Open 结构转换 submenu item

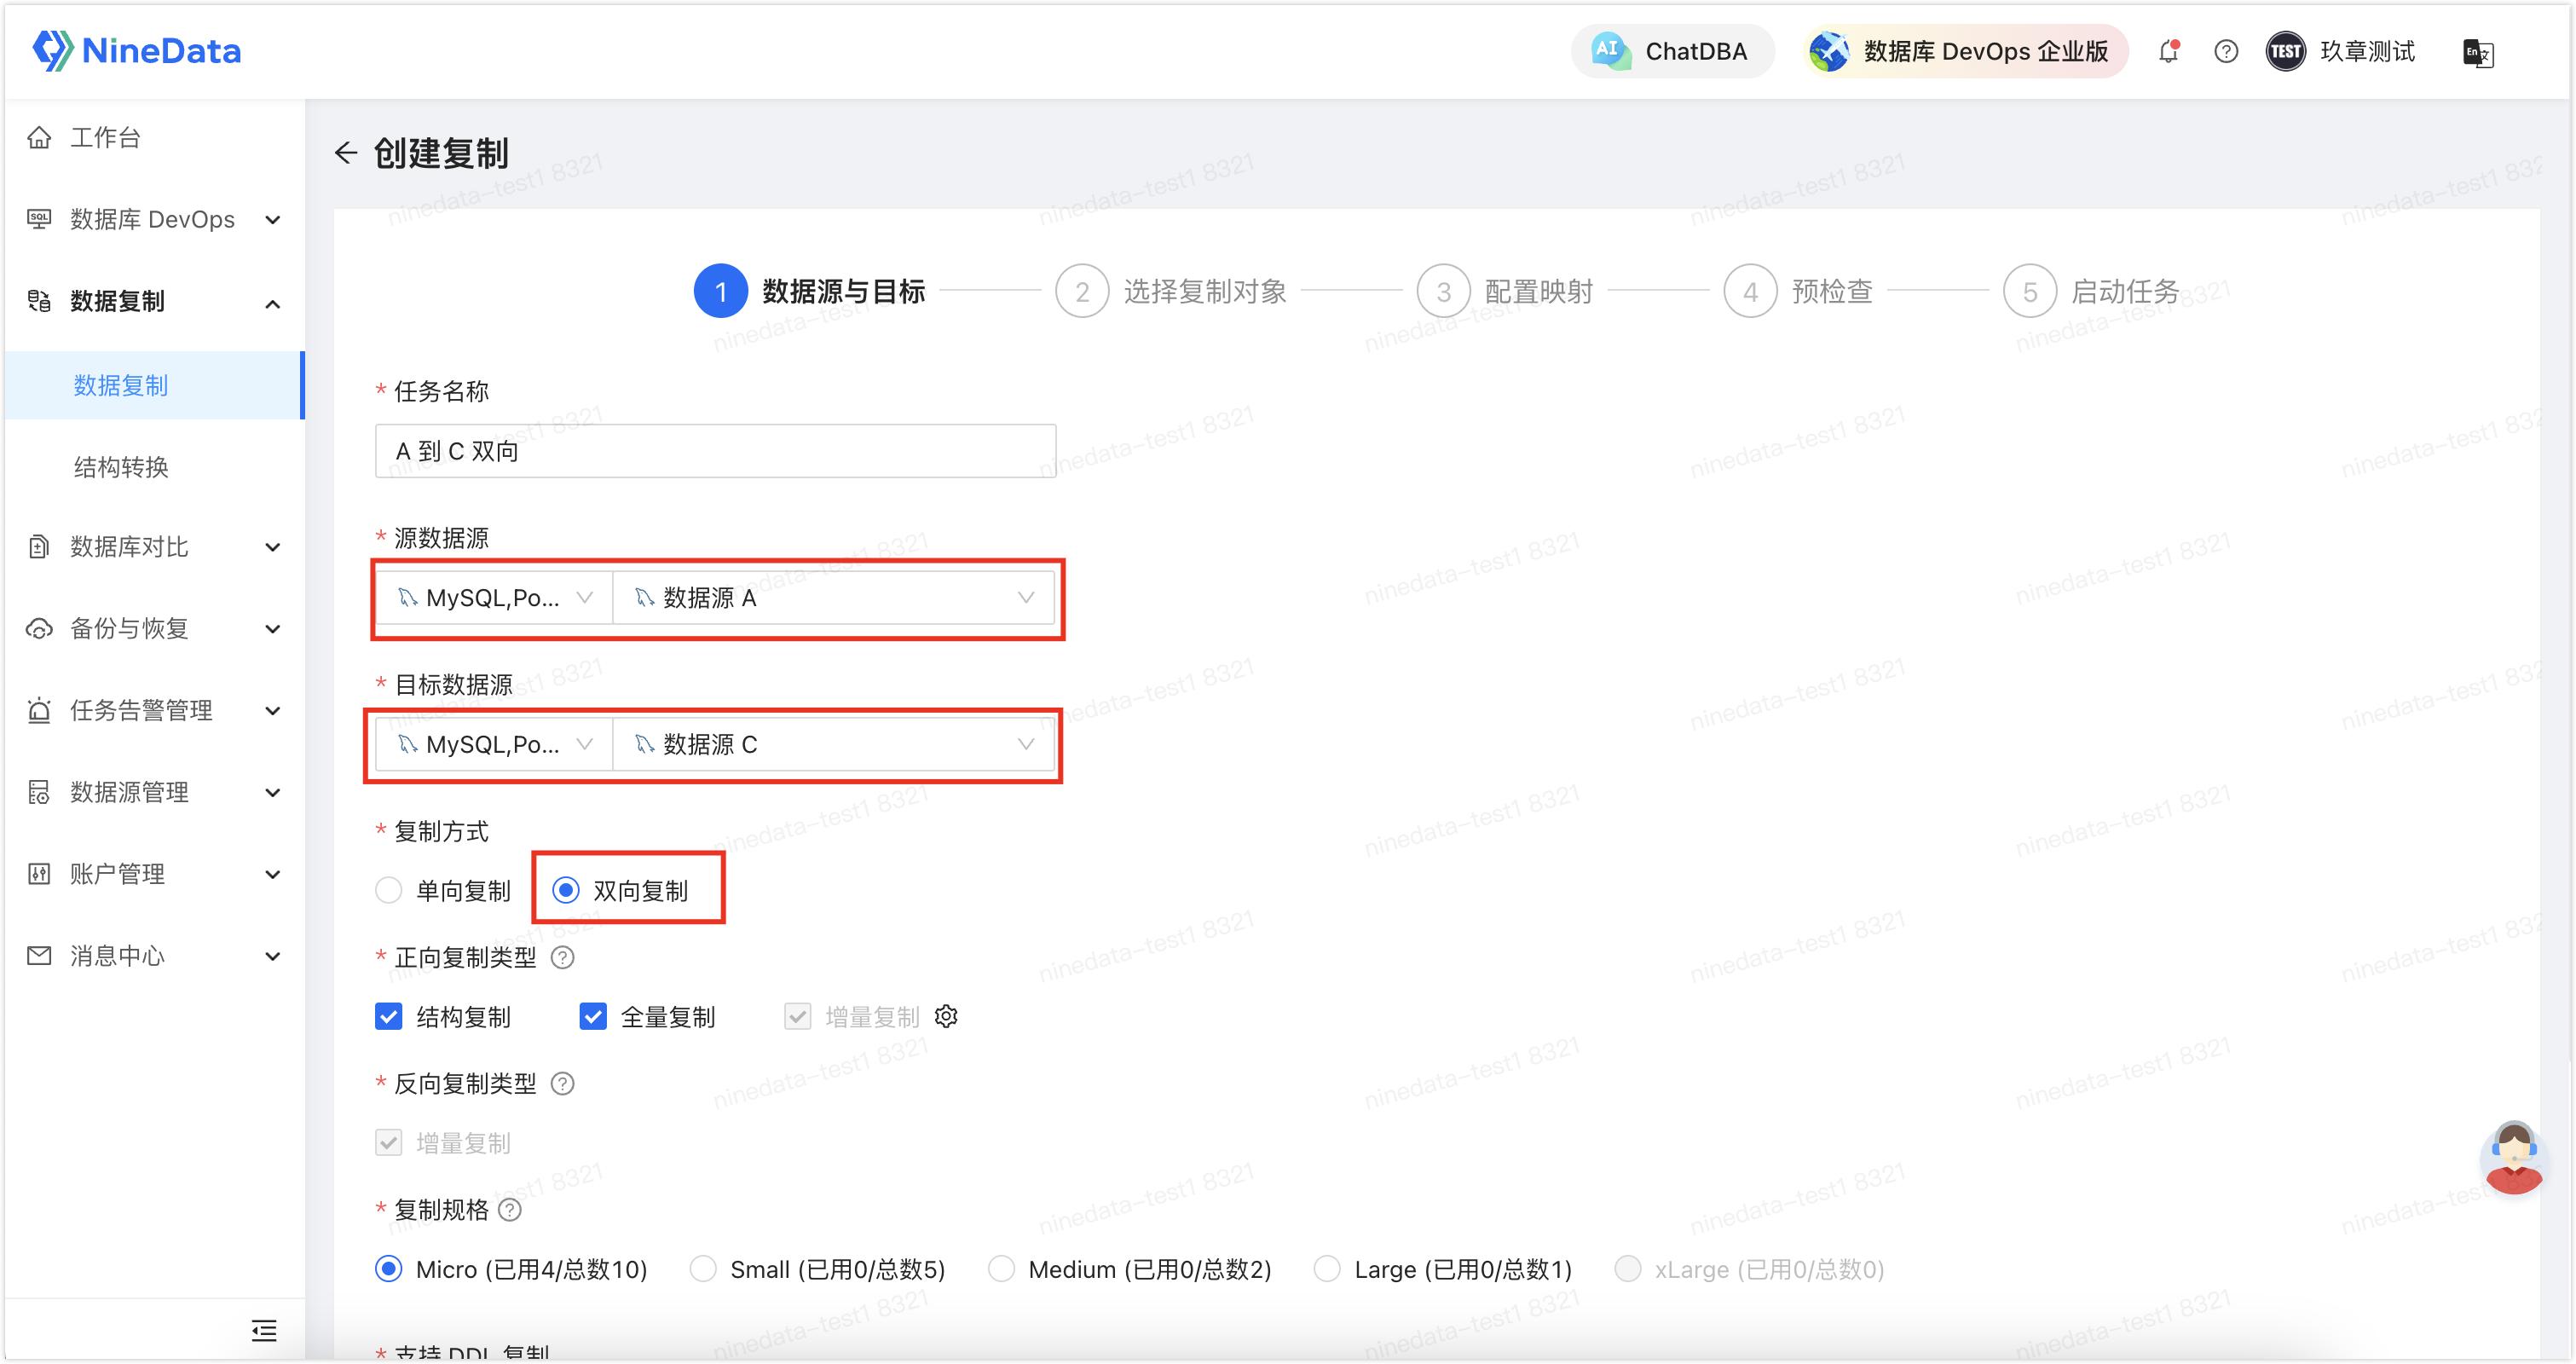coord(154,467)
